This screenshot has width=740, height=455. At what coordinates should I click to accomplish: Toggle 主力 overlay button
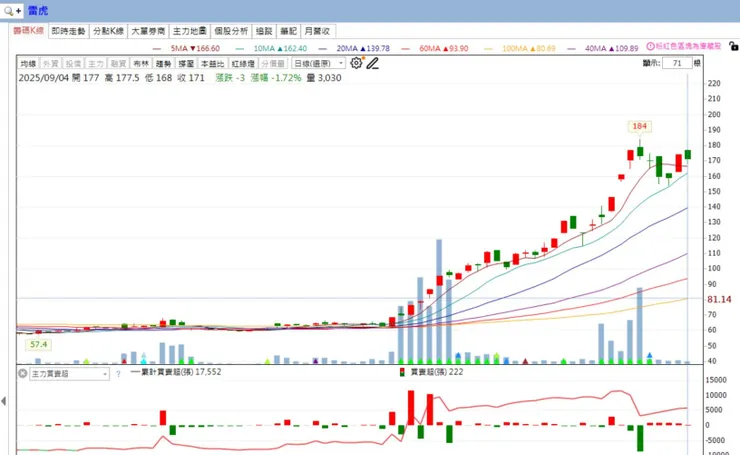[x=96, y=63]
